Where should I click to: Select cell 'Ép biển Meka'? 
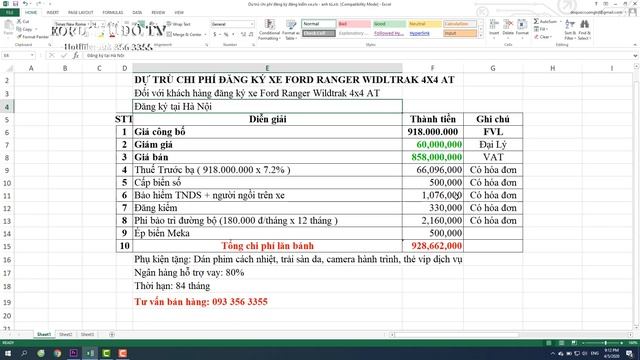[267, 233]
